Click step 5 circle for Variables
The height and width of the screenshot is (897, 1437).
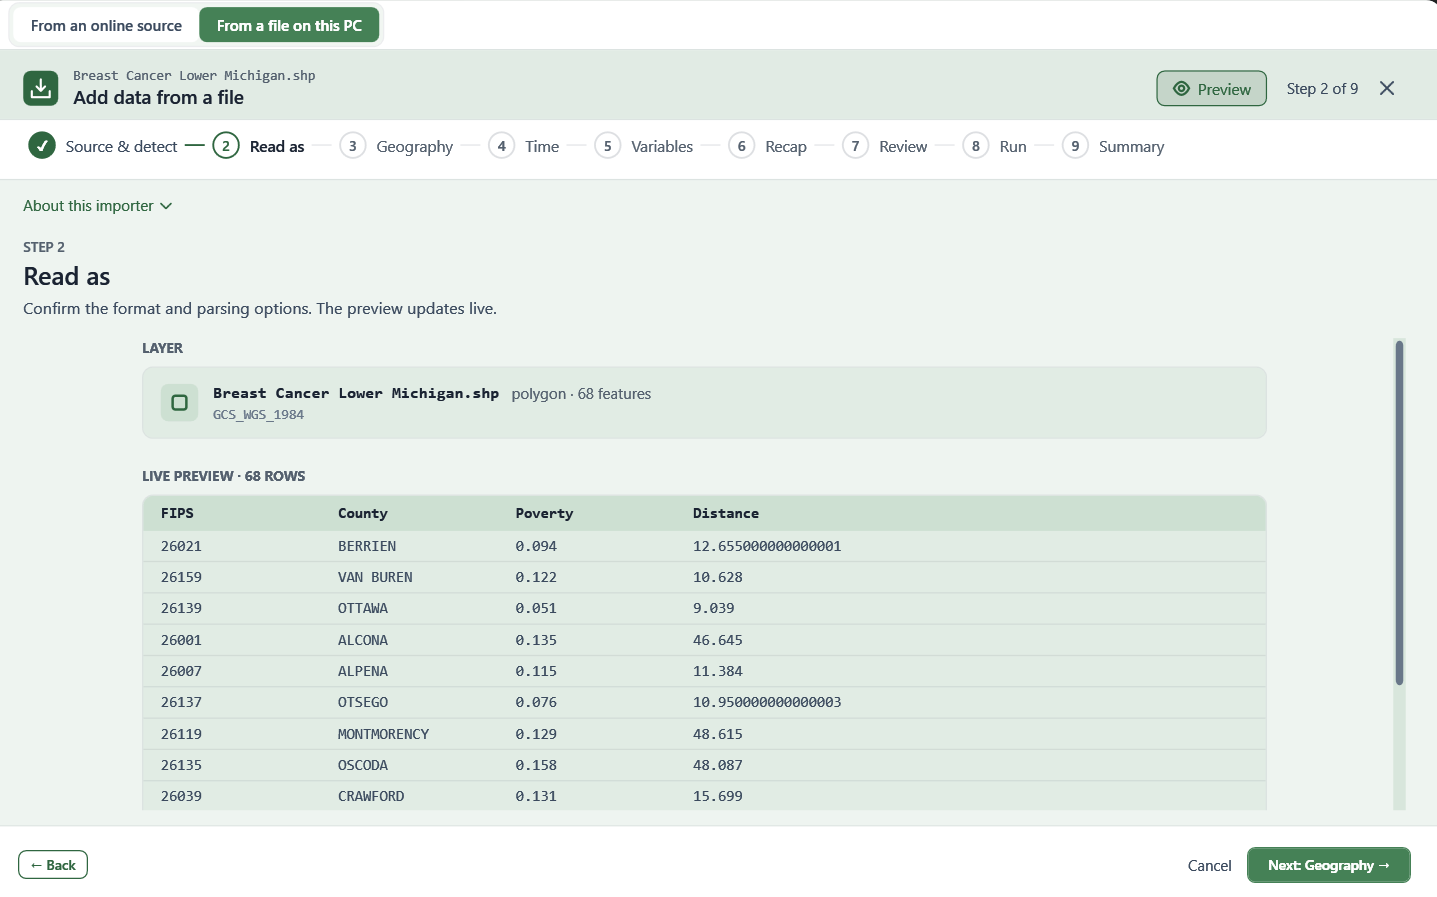pos(607,146)
